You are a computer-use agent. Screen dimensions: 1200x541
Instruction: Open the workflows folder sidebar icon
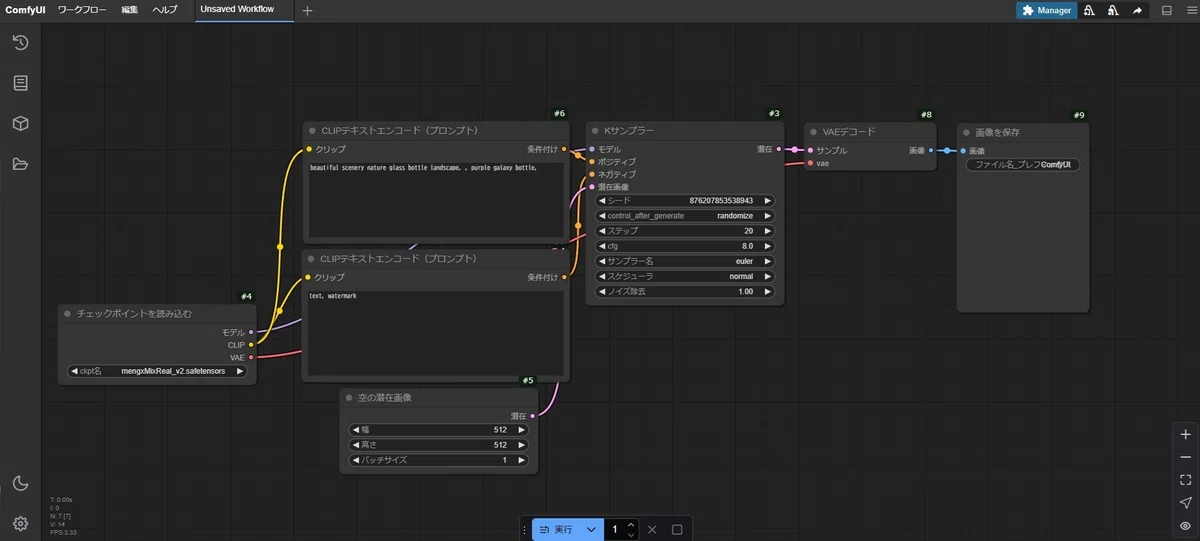click(x=20, y=164)
